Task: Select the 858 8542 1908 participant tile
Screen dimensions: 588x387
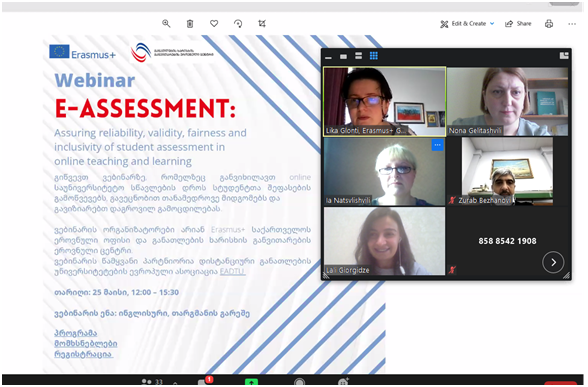Action: [507, 241]
